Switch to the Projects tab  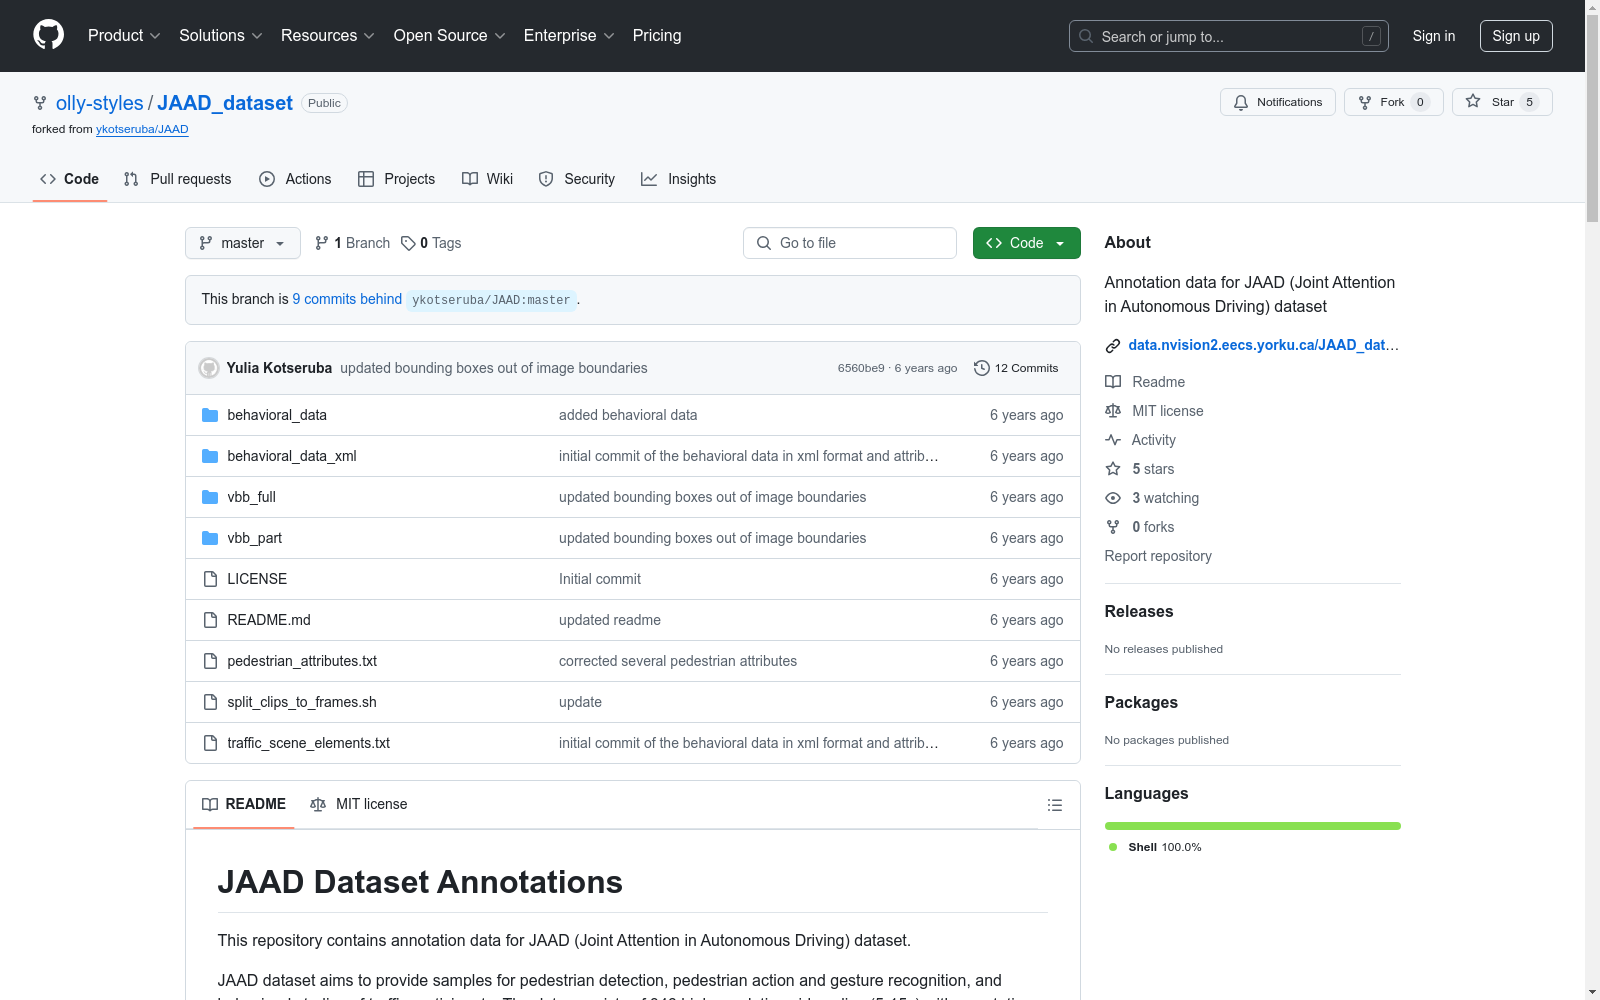[397, 179]
